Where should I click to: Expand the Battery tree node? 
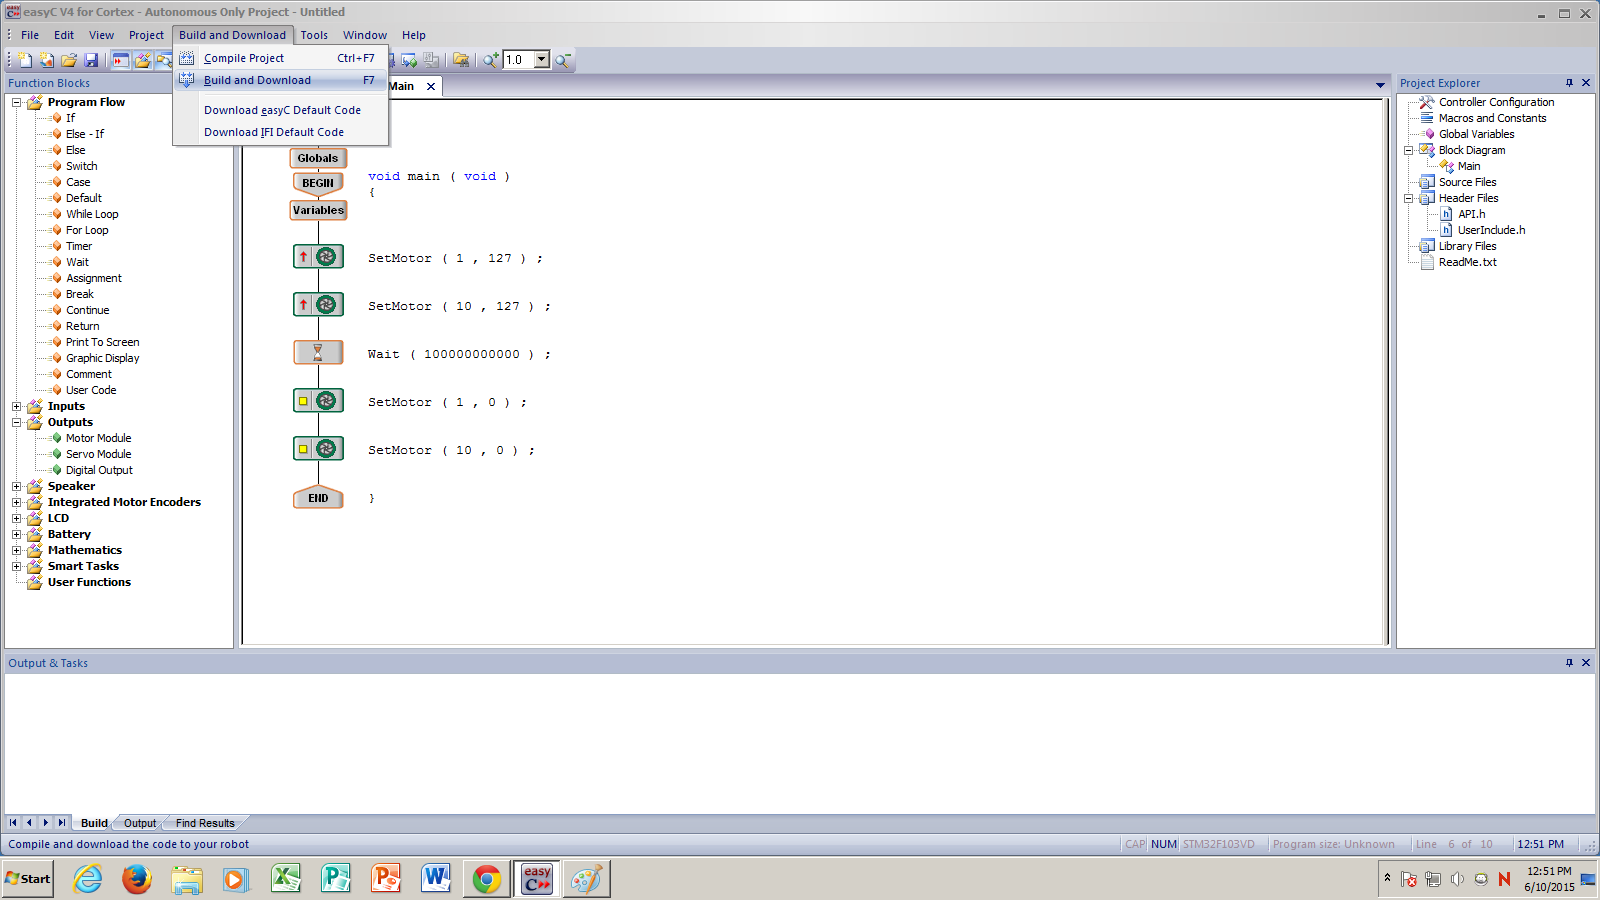click(16, 534)
